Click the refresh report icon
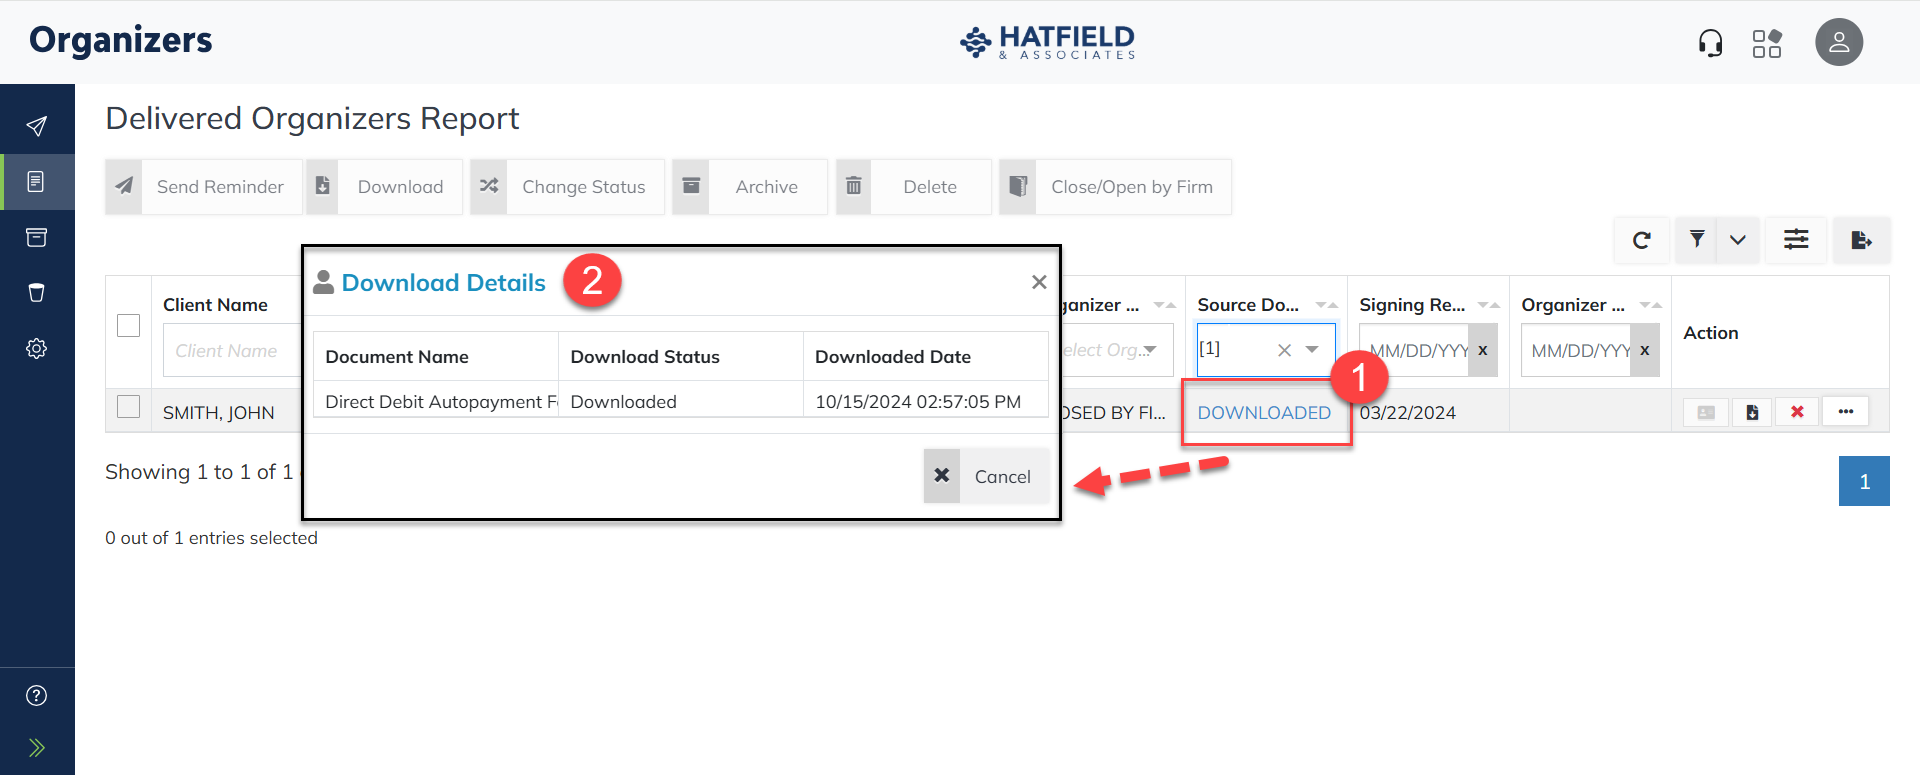This screenshot has height=775, width=1920. click(1641, 240)
